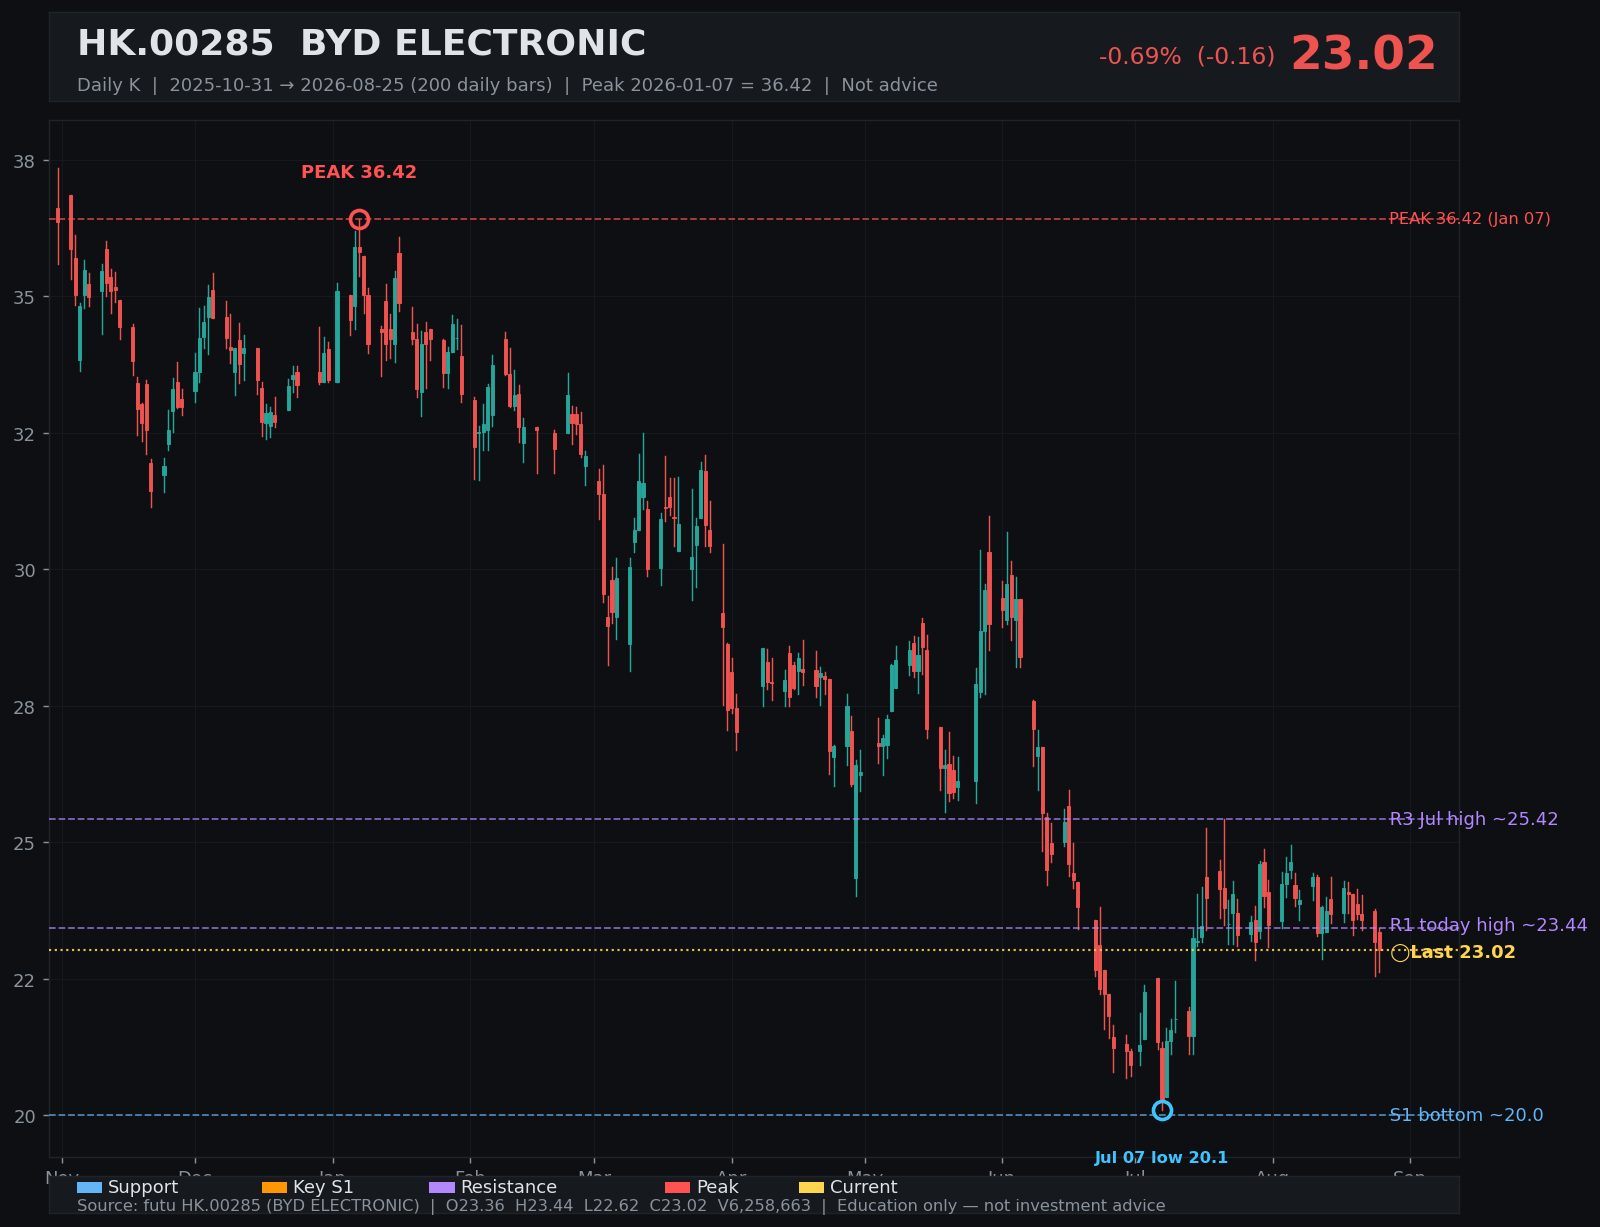
Task: Click the "Daily K" text in the subtitle
Action: point(109,85)
